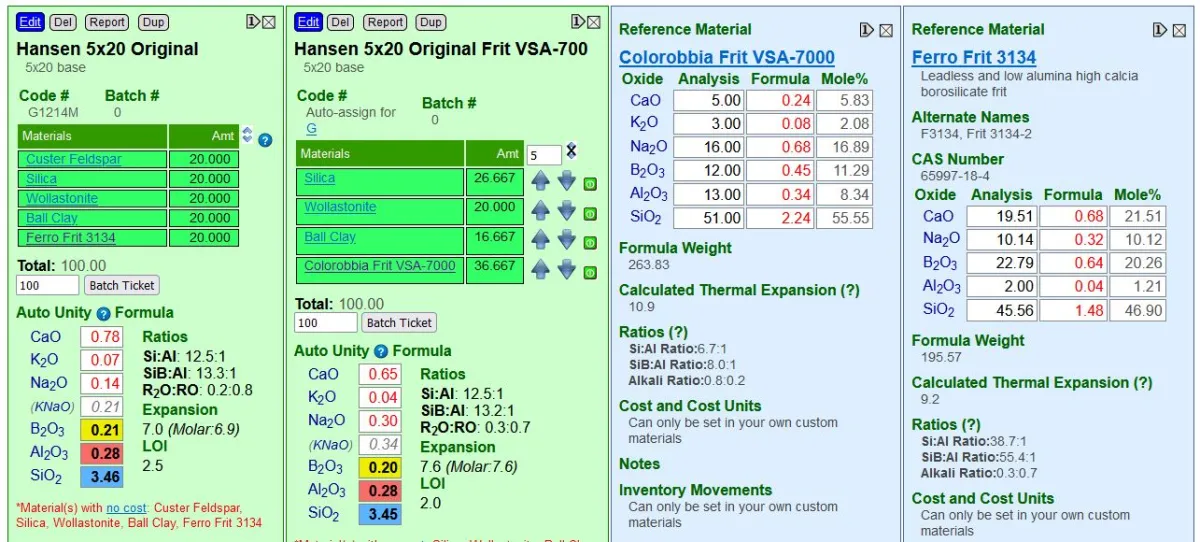Viewport: 1200px width, 542px height.
Task: Close the Hansen 5x20 Original Frit VSA-700 panel
Action: (x=594, y=22)
